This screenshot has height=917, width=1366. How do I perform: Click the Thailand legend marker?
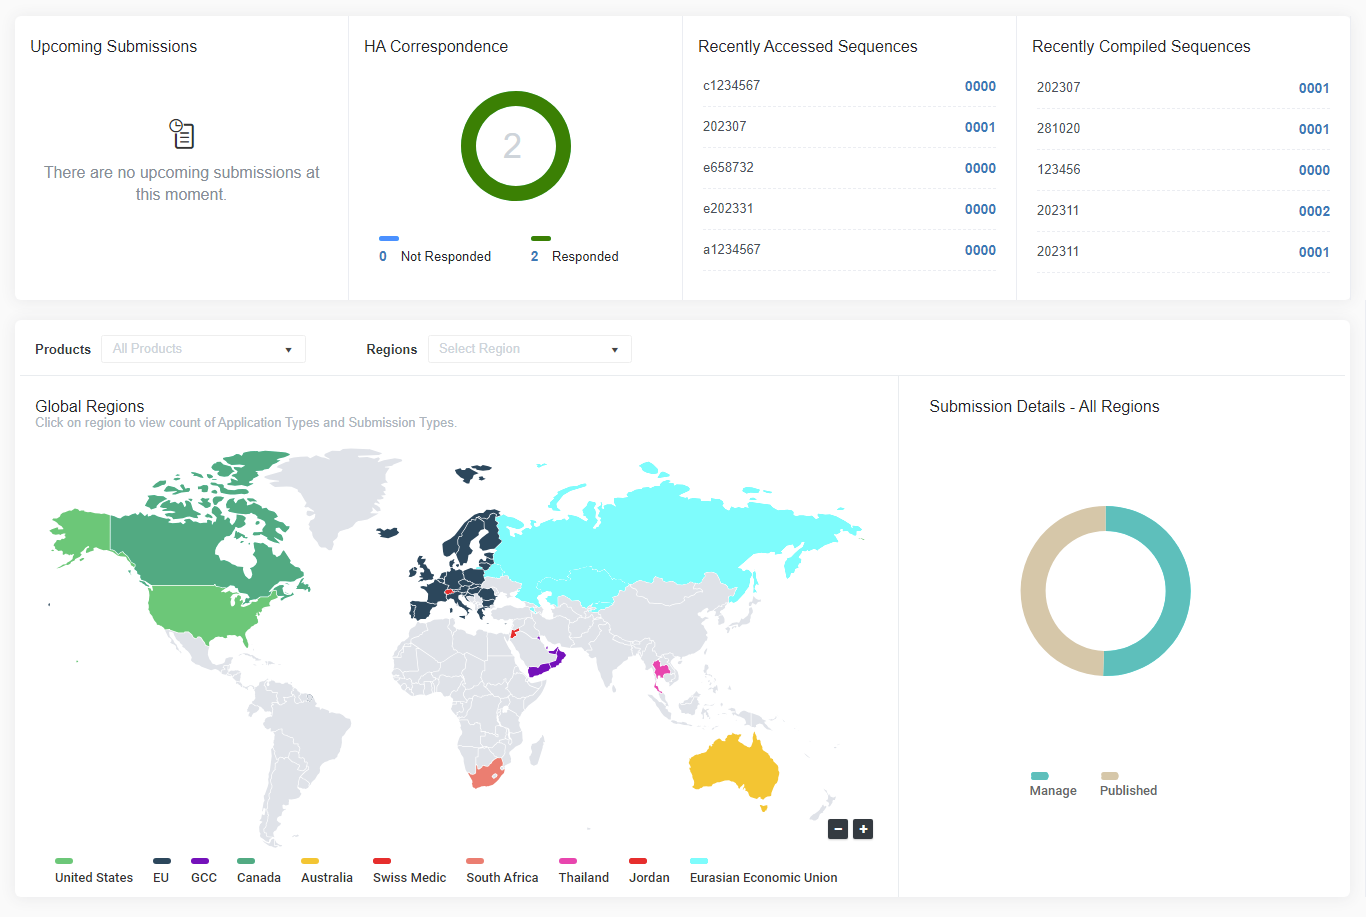[x=568, y=861]
